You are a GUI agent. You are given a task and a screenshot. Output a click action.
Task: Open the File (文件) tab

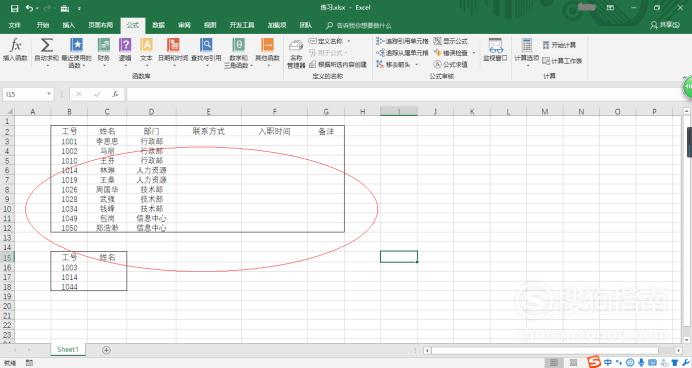tap(15, 25)
